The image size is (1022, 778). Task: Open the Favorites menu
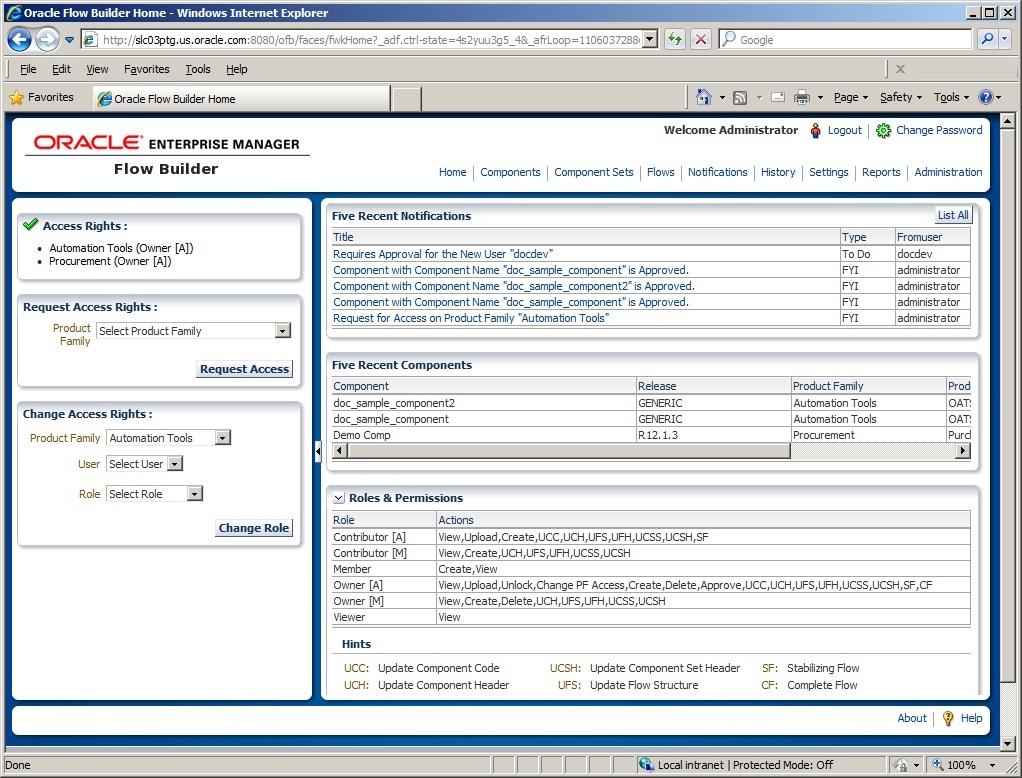point(147,68)
